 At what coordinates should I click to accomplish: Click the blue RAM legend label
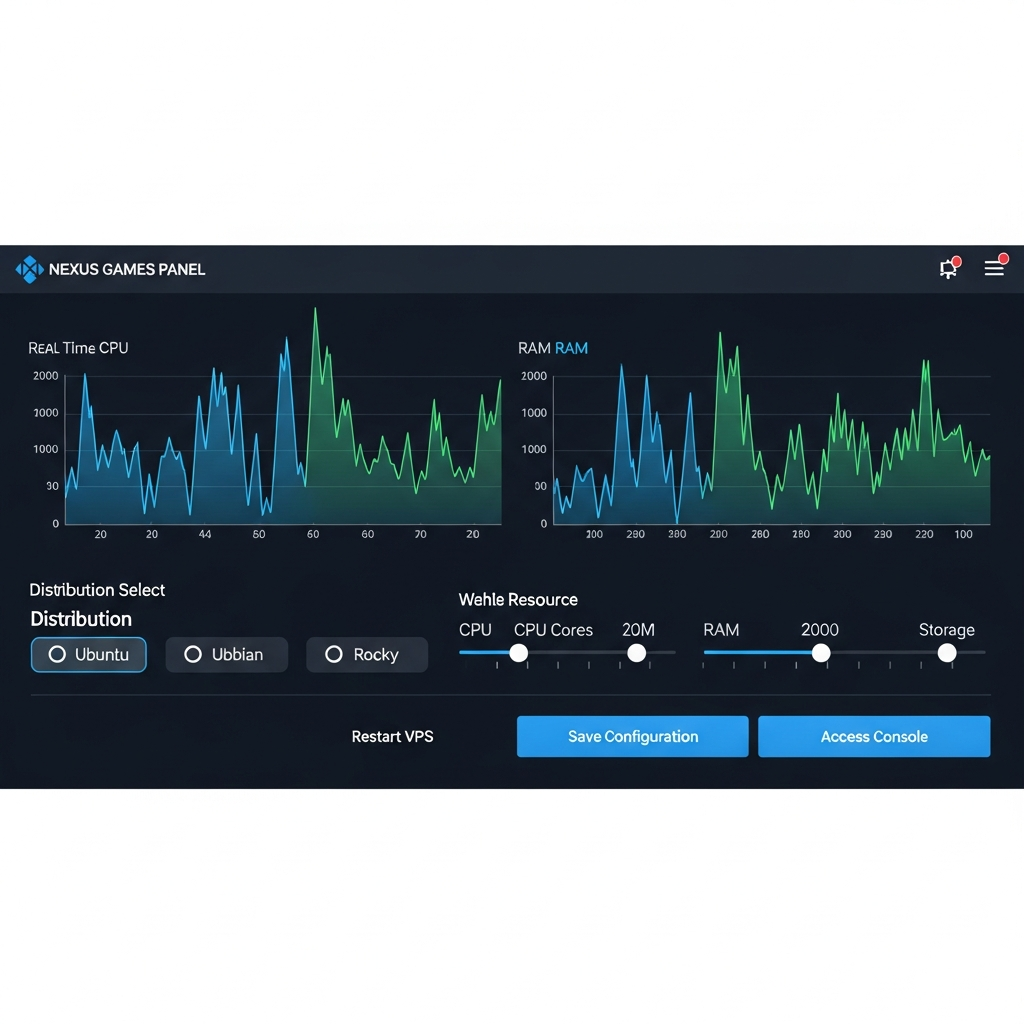pos(571,348)
